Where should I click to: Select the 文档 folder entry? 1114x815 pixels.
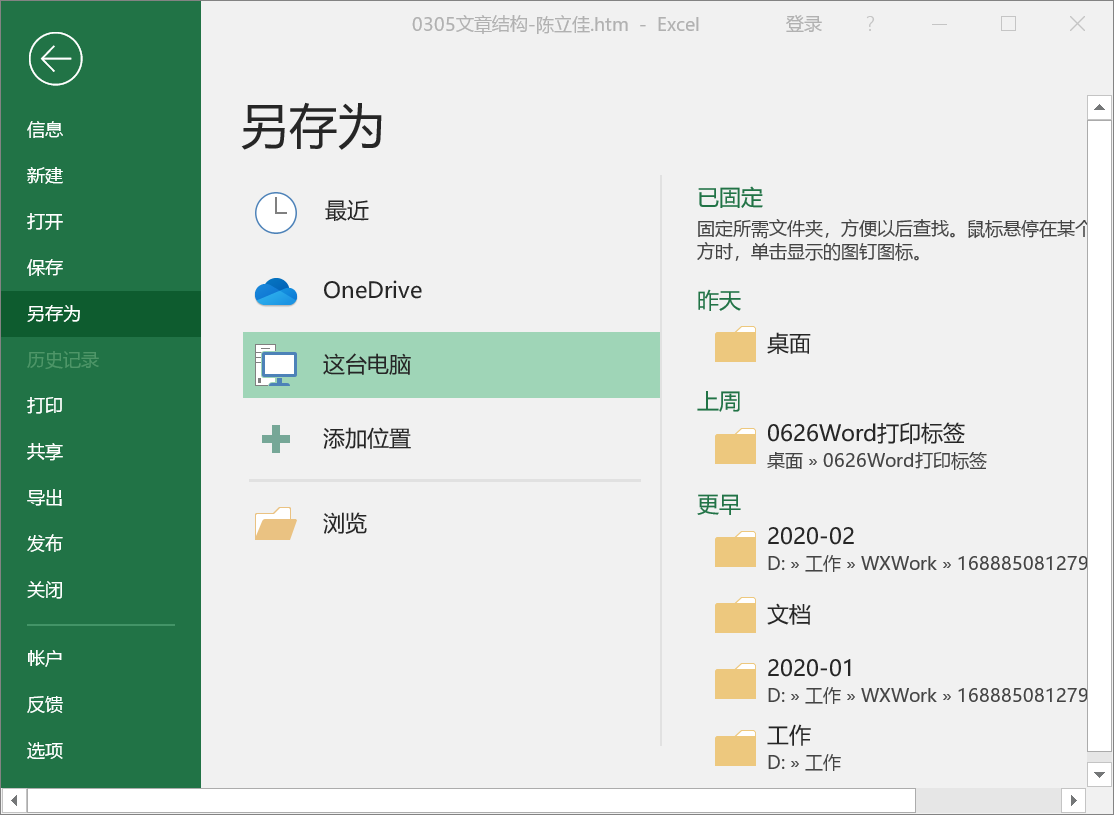pos(788,615)
